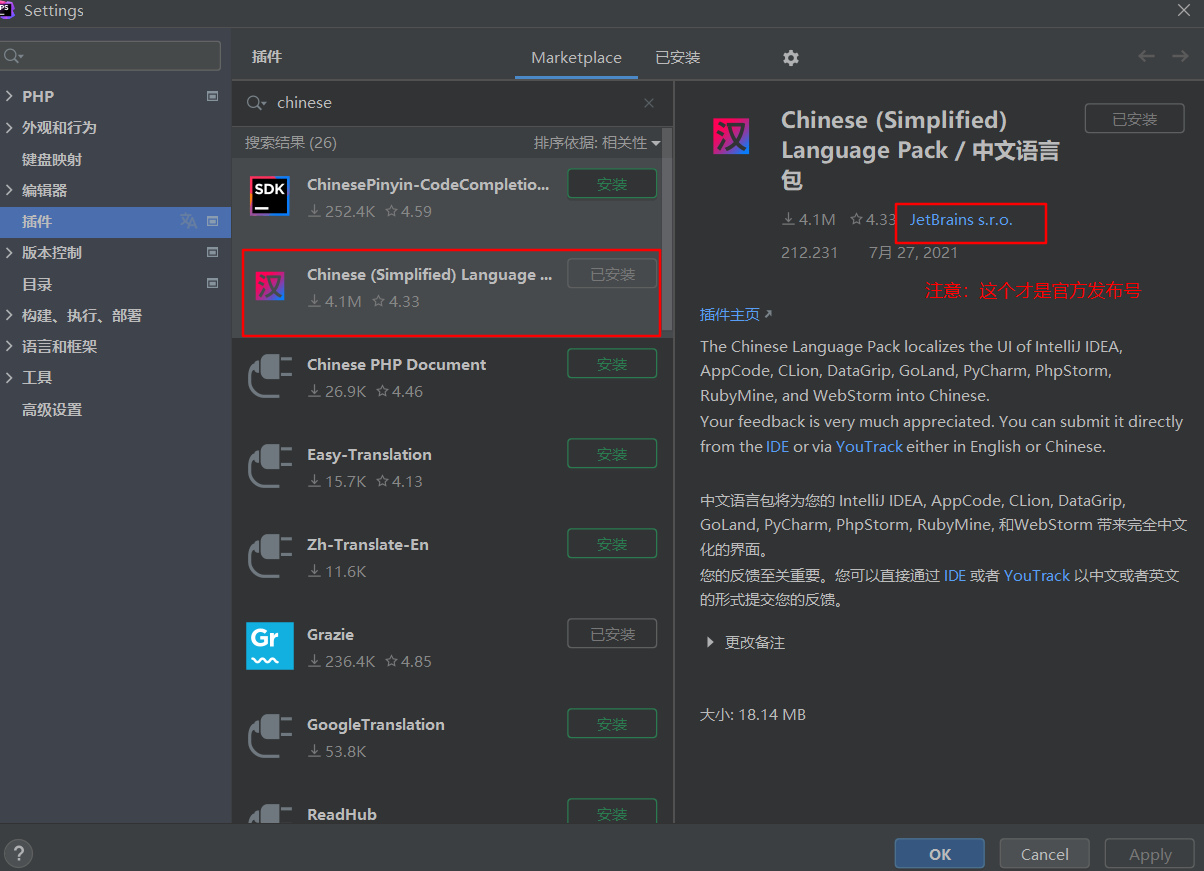The image size is (1204, 871).
Task: Click the help question mark icon
Action: point(18,853)
